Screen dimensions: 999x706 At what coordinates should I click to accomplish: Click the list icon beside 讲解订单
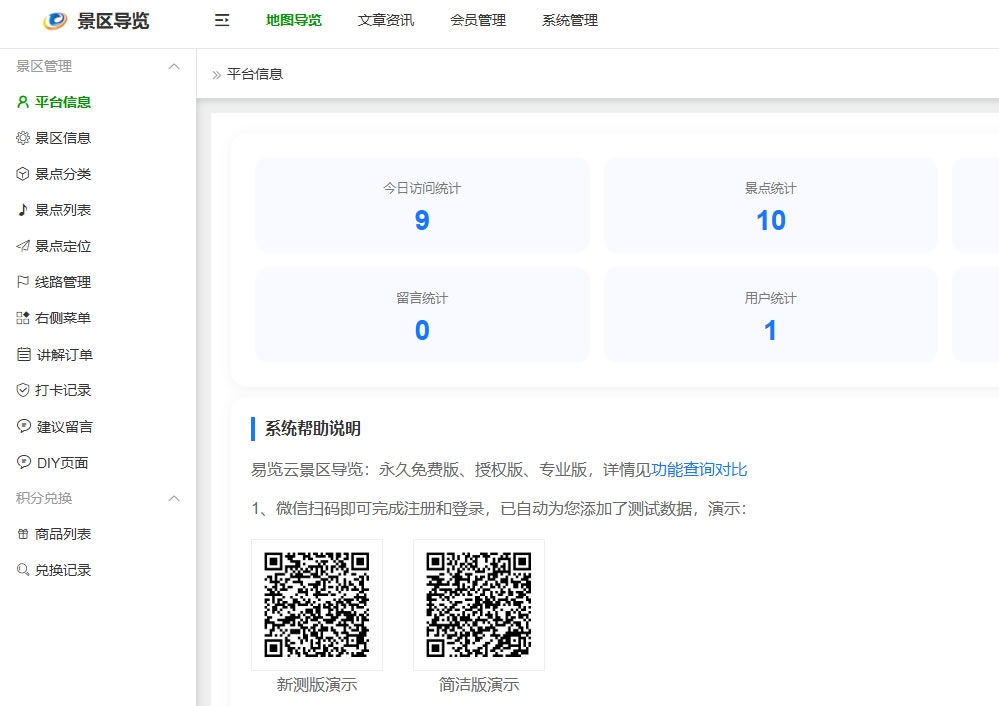pyautogui.click(x=24, y=354)
